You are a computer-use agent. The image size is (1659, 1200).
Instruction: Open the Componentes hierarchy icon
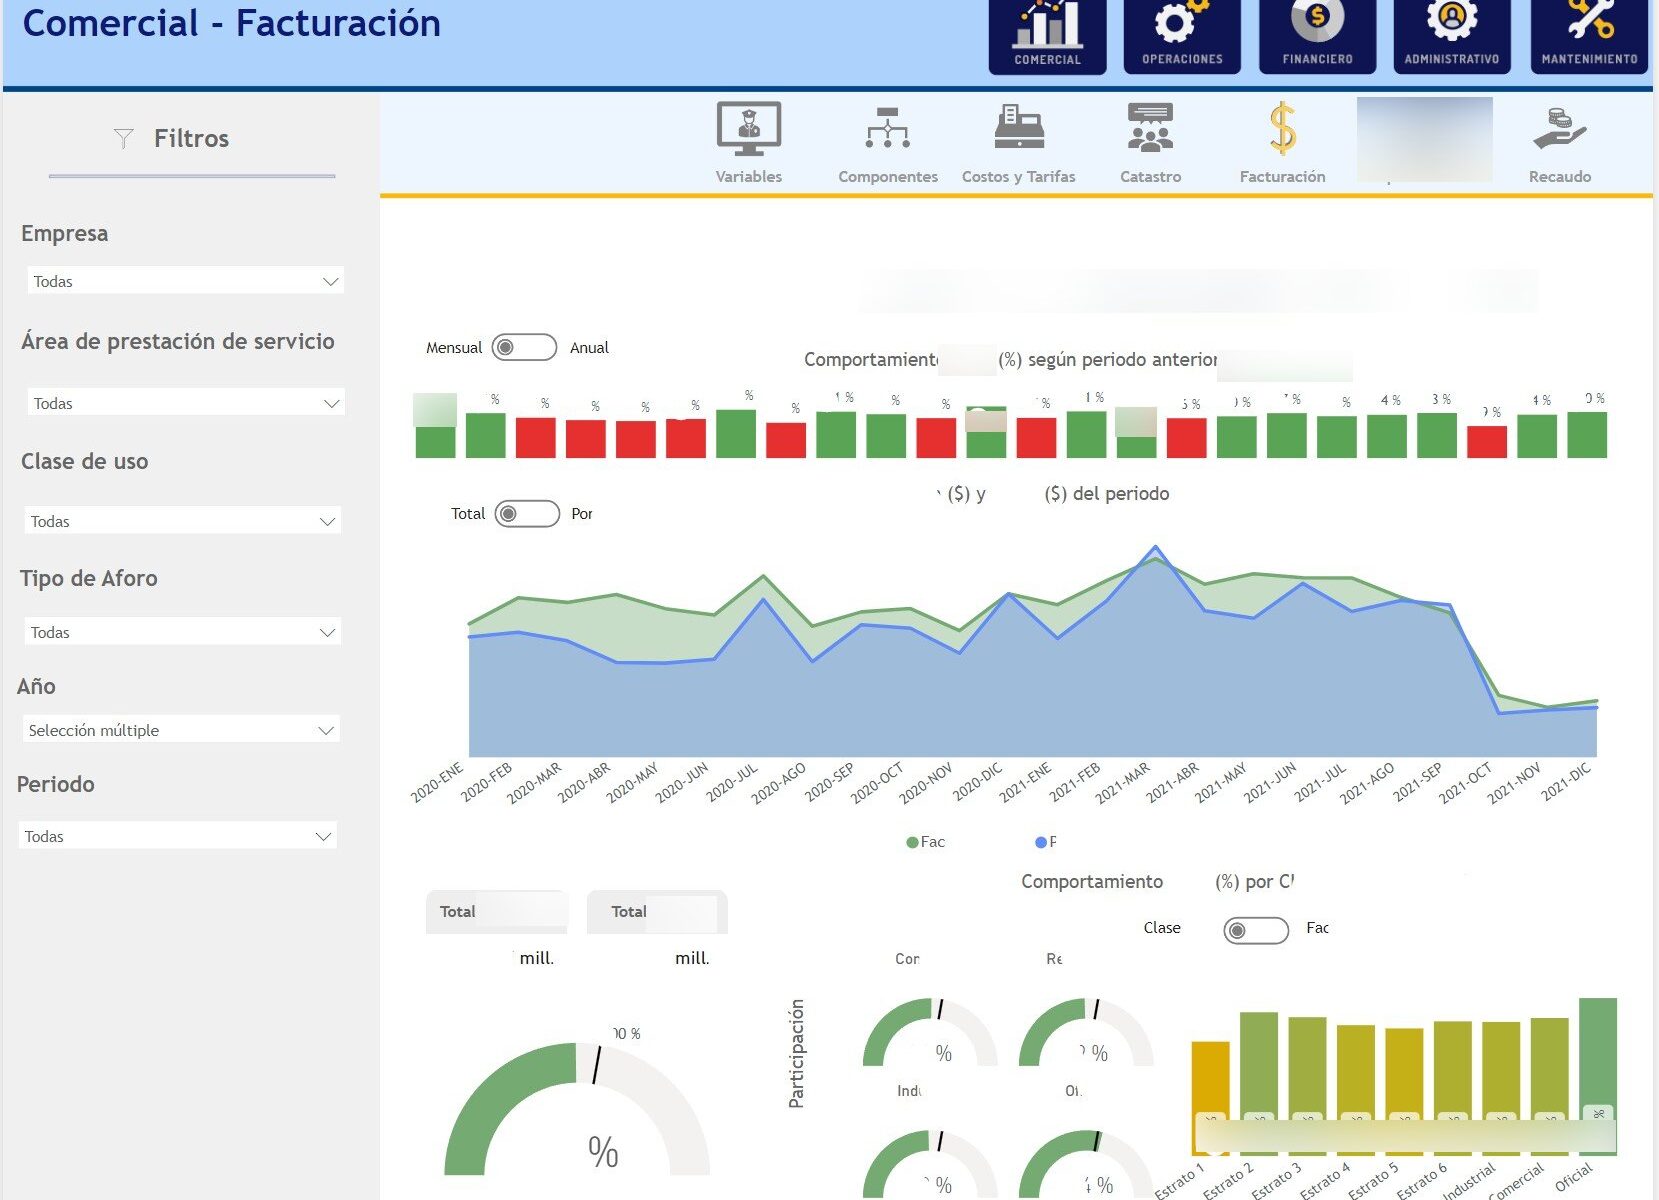pos(887,130)
